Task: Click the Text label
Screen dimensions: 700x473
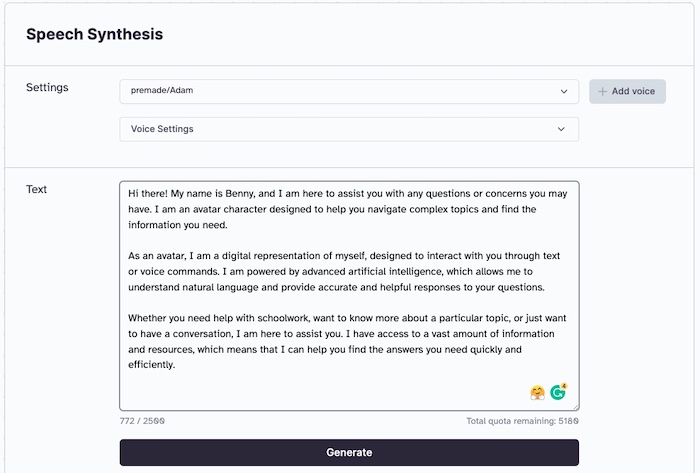Action: point(36,189)
